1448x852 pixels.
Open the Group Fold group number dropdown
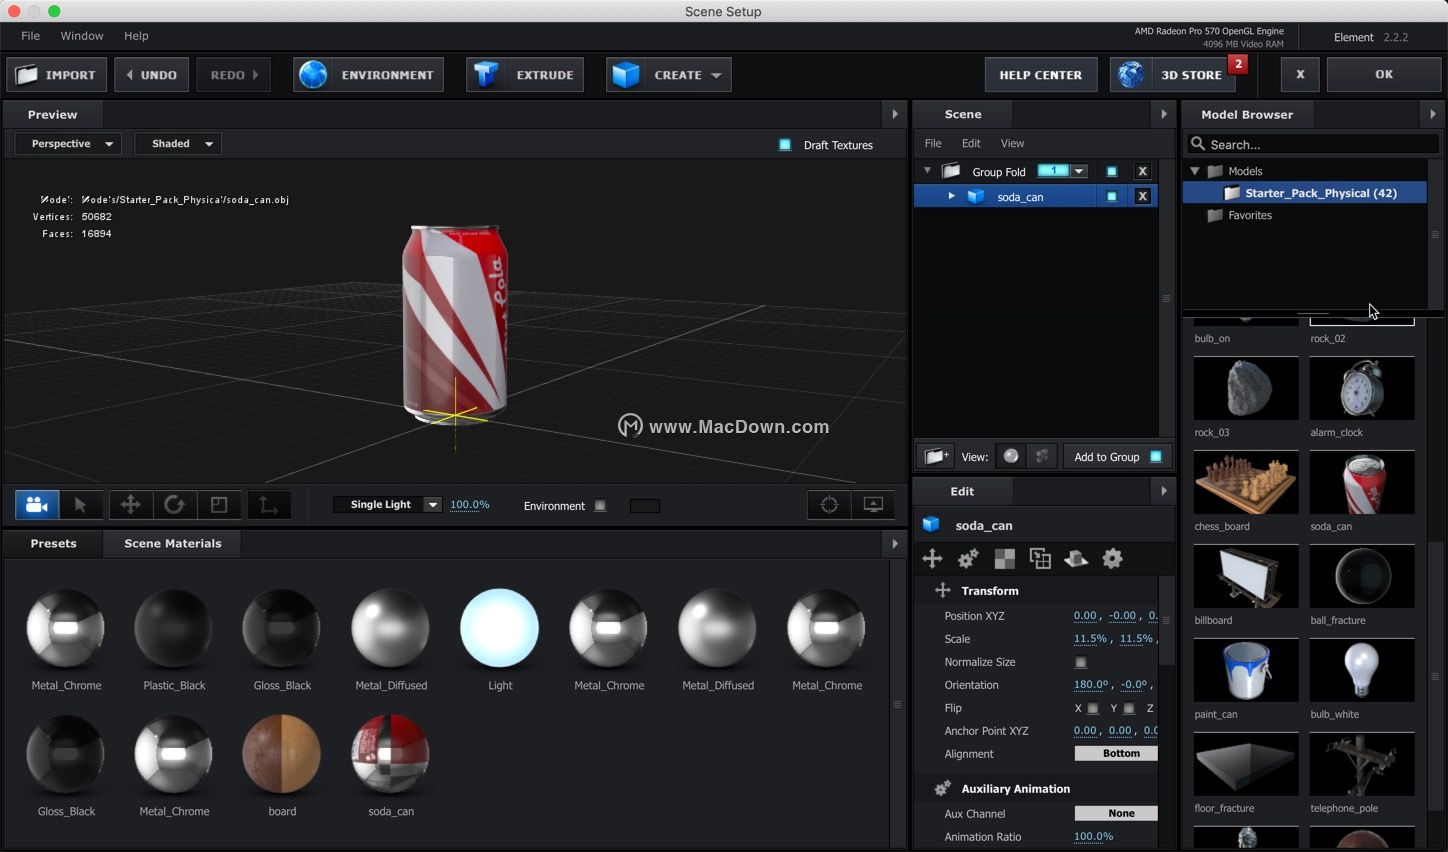click(1079, 171)
